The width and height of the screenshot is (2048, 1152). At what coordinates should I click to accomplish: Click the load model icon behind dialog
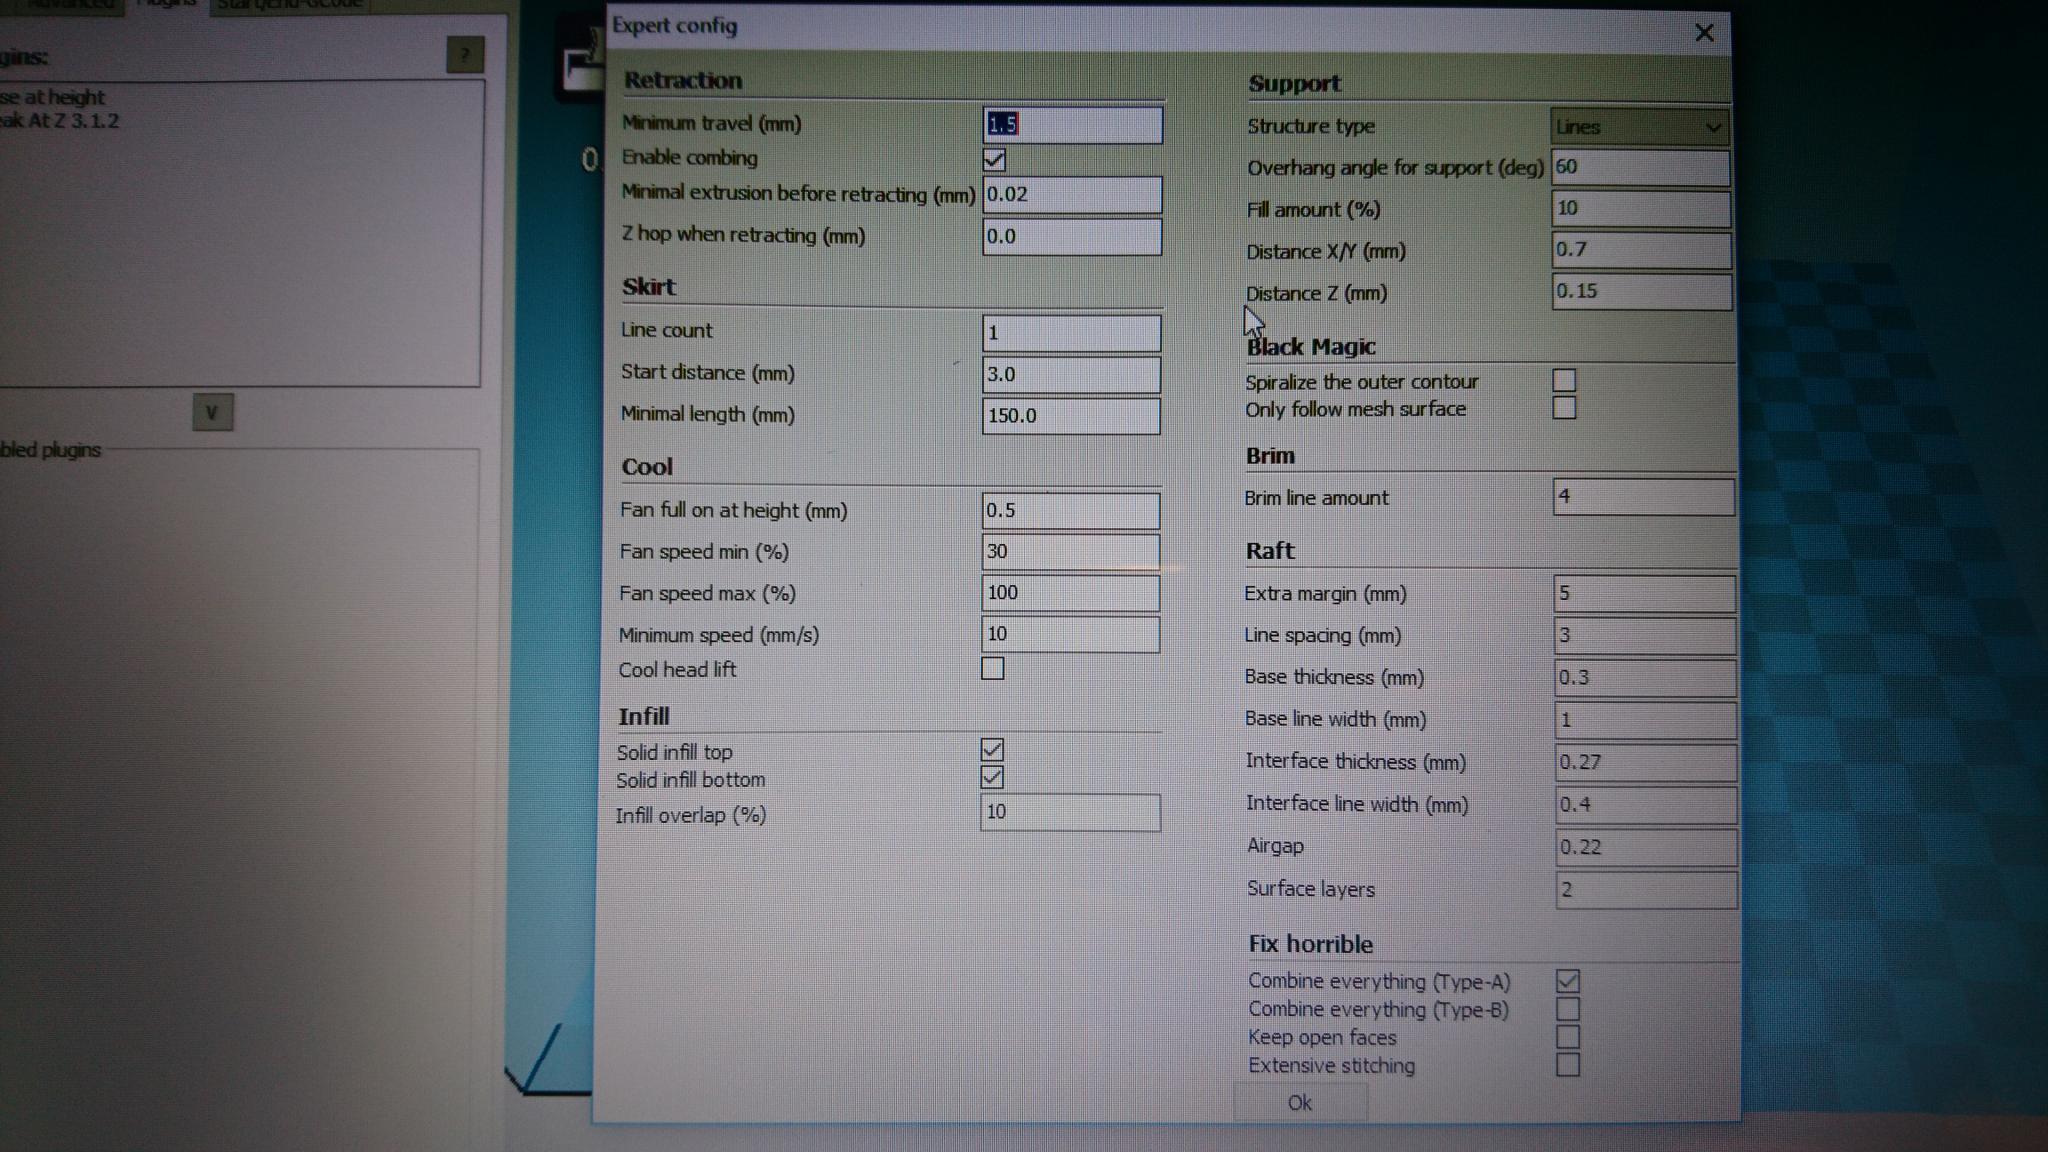[580, 68]
